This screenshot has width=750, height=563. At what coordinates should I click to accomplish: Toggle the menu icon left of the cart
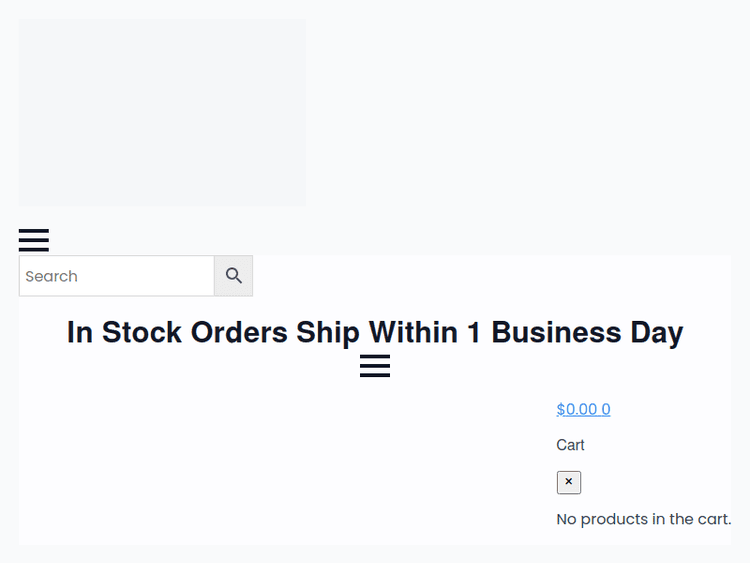point(375,366)
